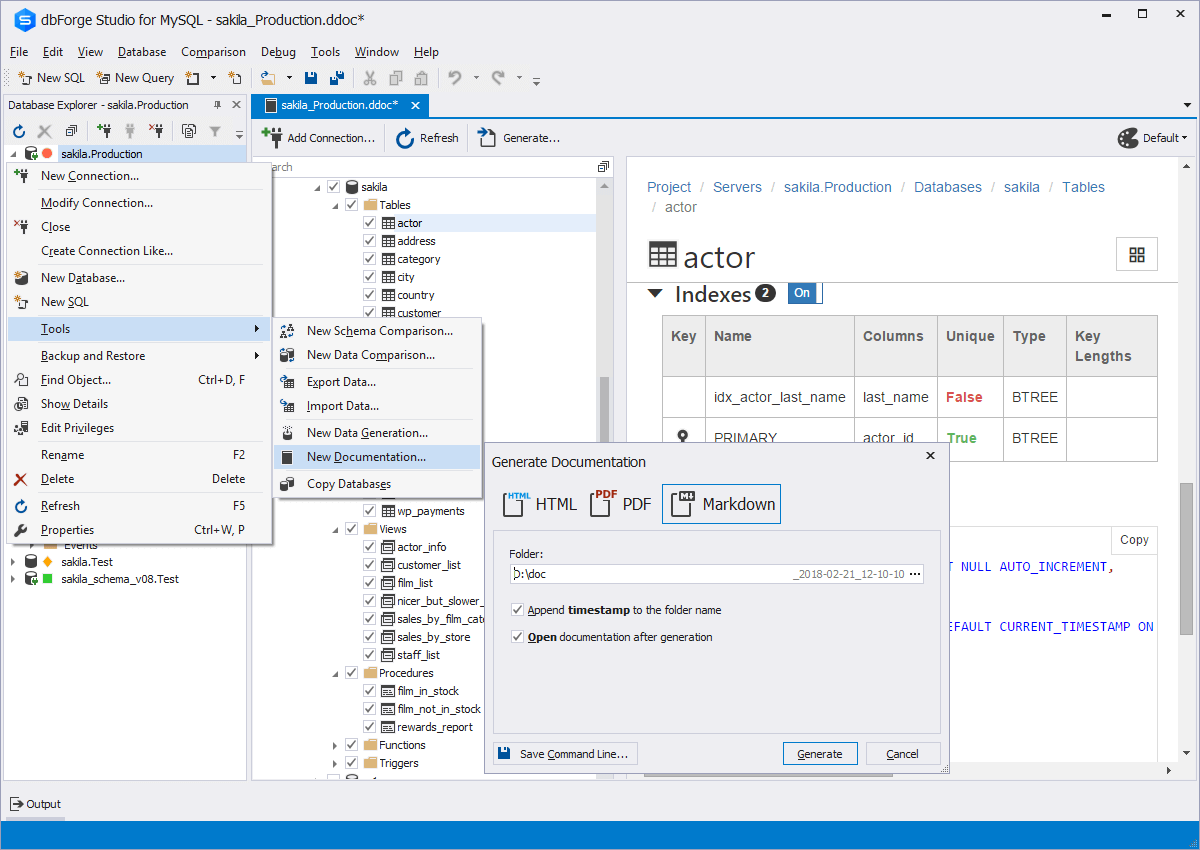Expand the sakila.Test connection node

point(13,562)
